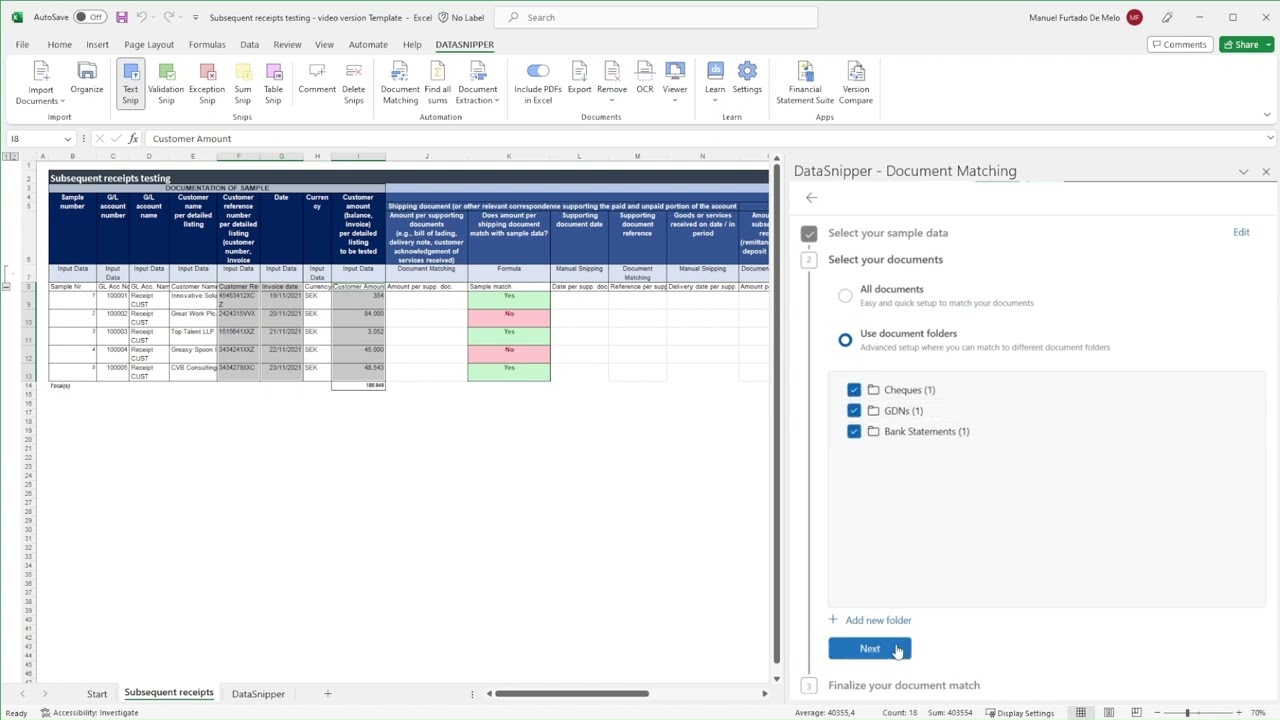Toggle the AutoSave switch
The image size is (1280, 720).
tap(90, 17)
